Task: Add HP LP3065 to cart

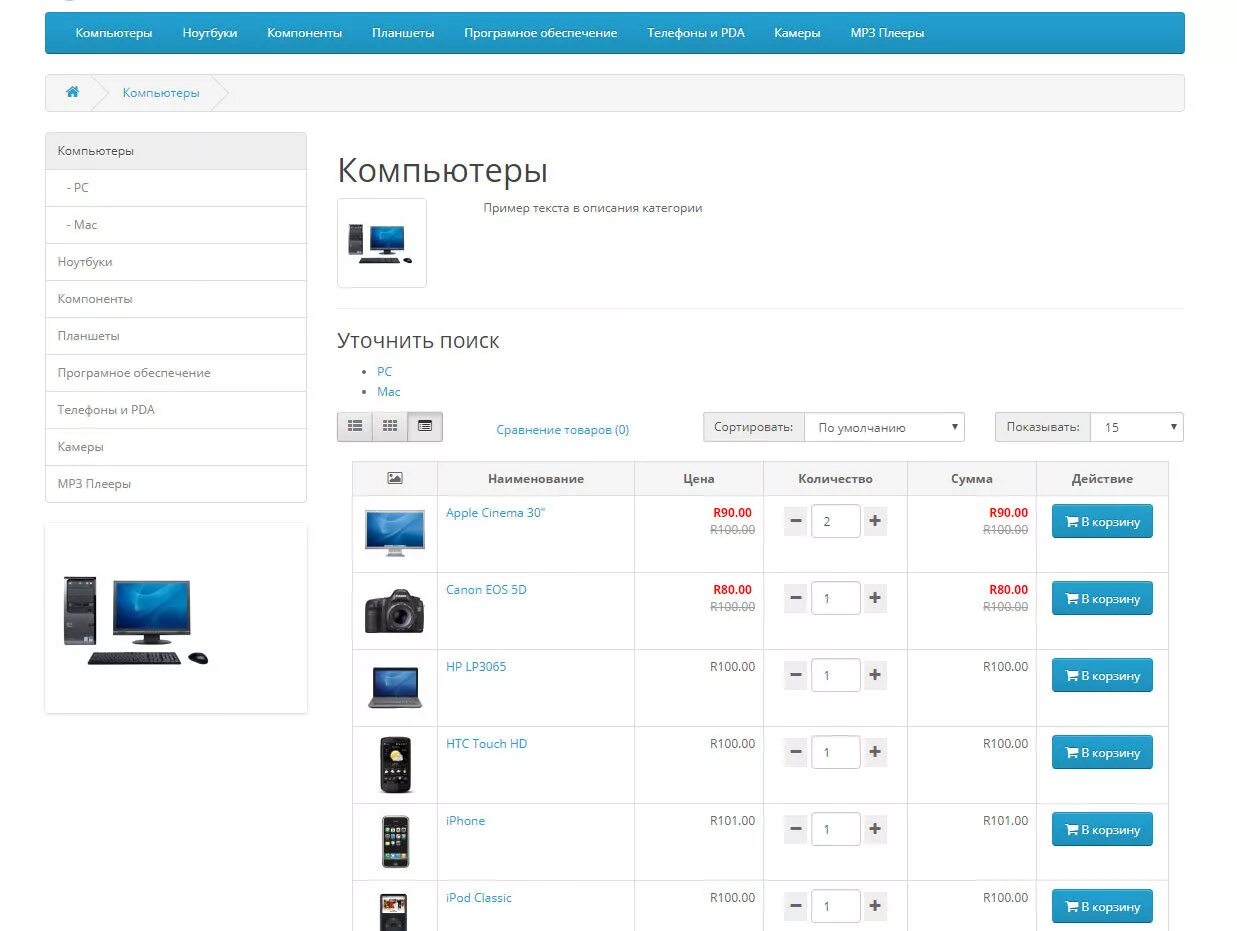Action: [1102, 675]
